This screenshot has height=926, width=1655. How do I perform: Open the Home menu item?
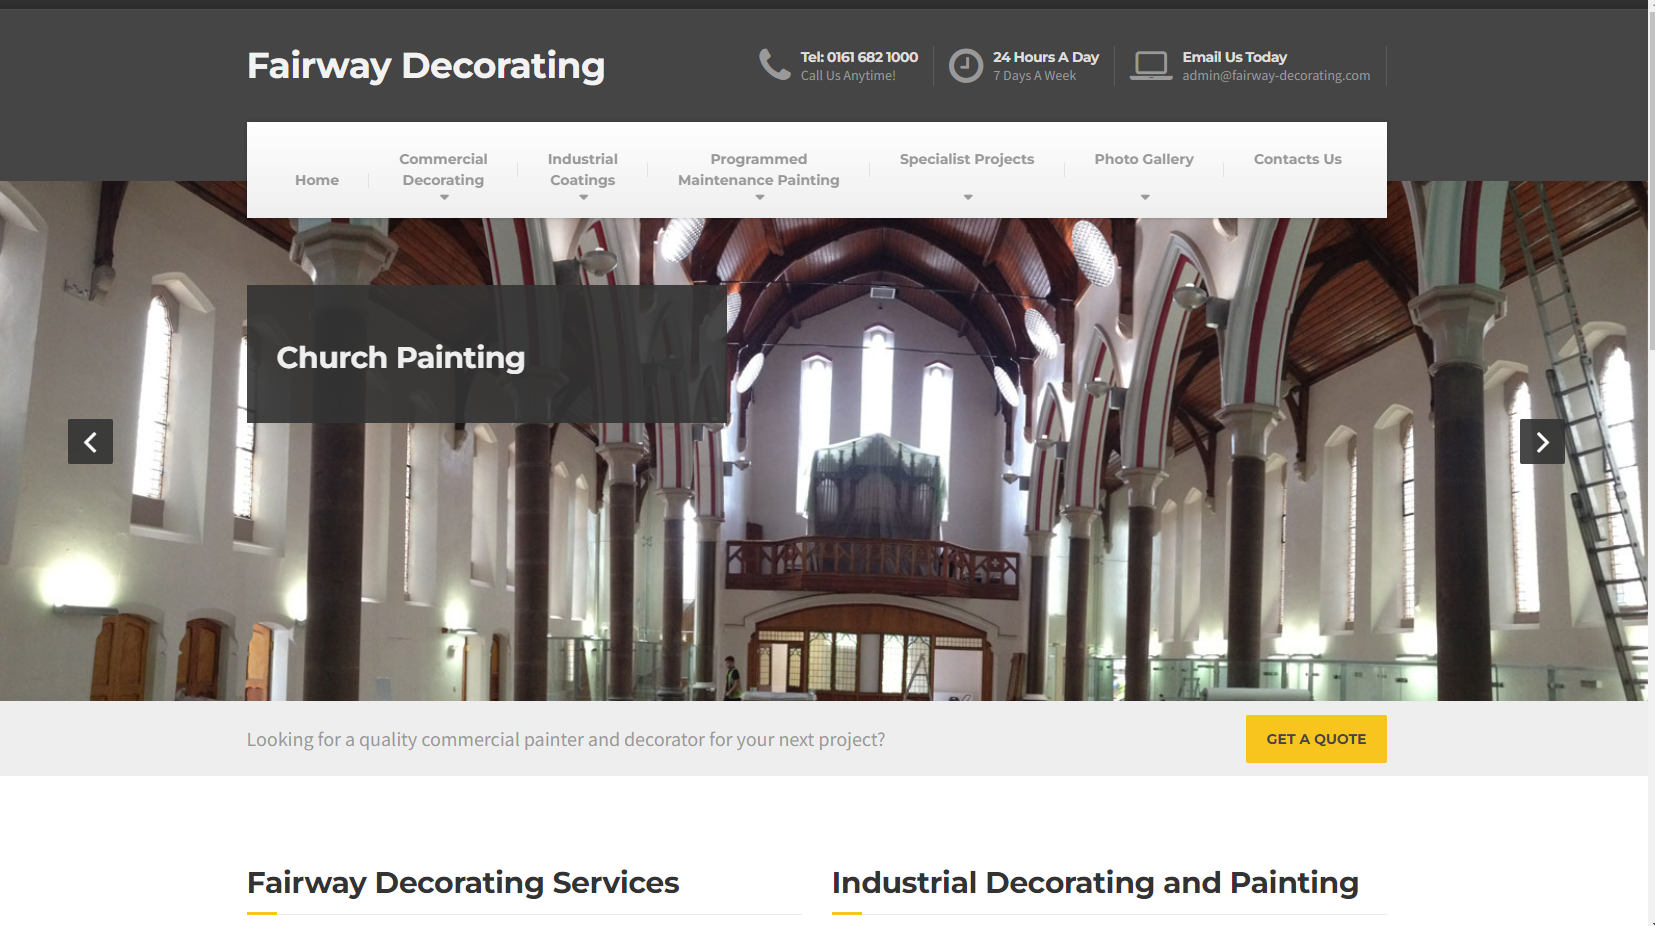tap(316, 179)
